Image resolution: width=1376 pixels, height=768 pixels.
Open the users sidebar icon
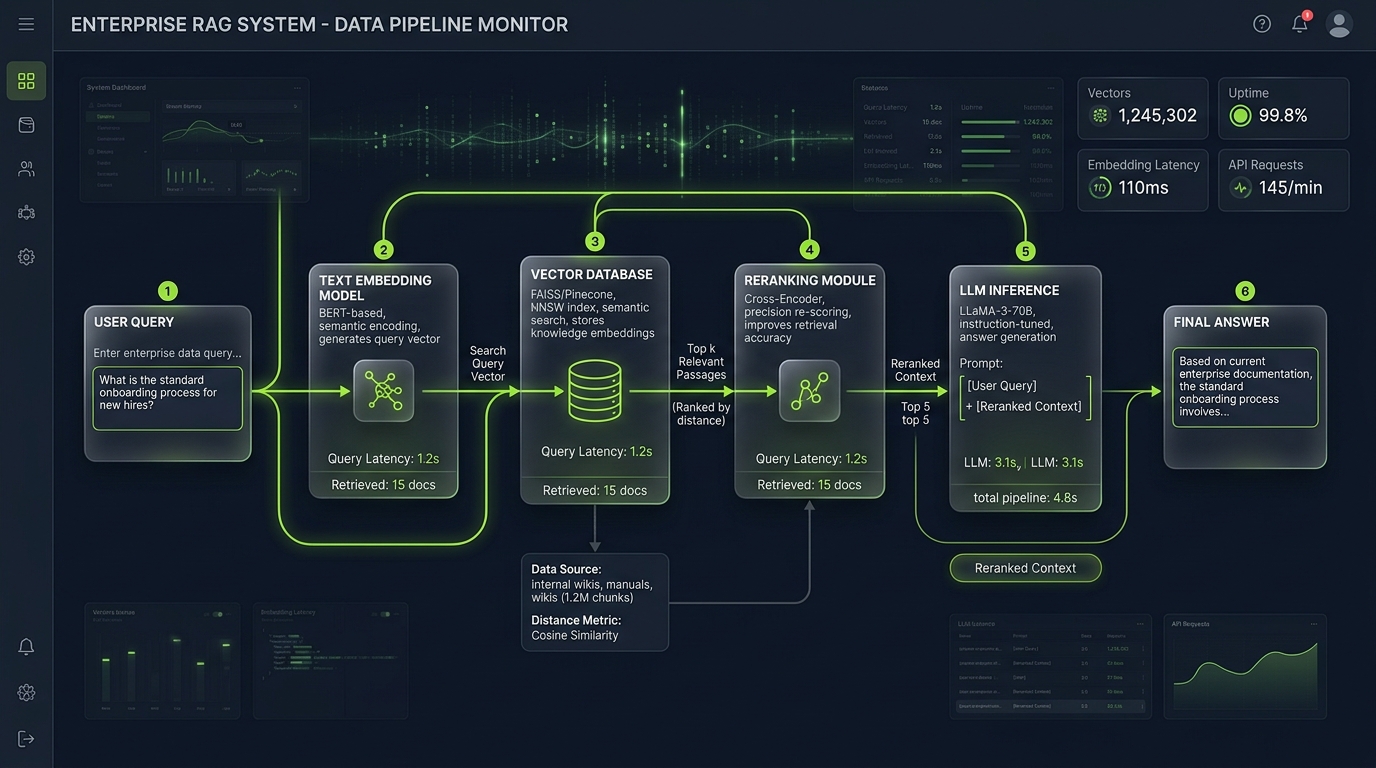pyautogui.click(x=26, y=169)
